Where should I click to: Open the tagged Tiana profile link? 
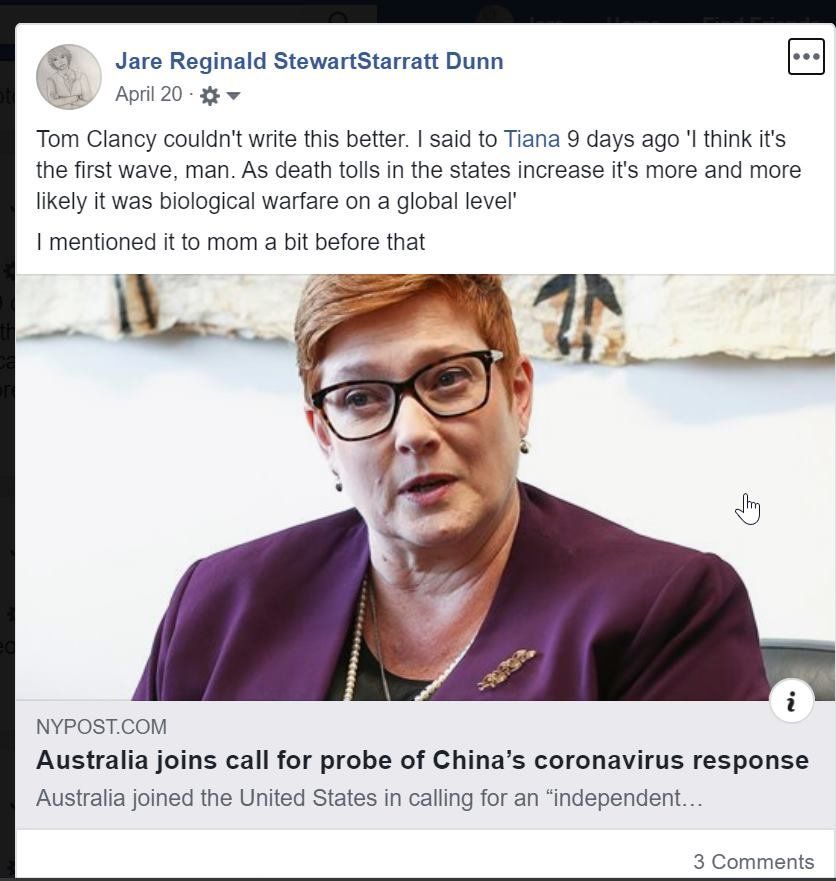click(531, 139)
